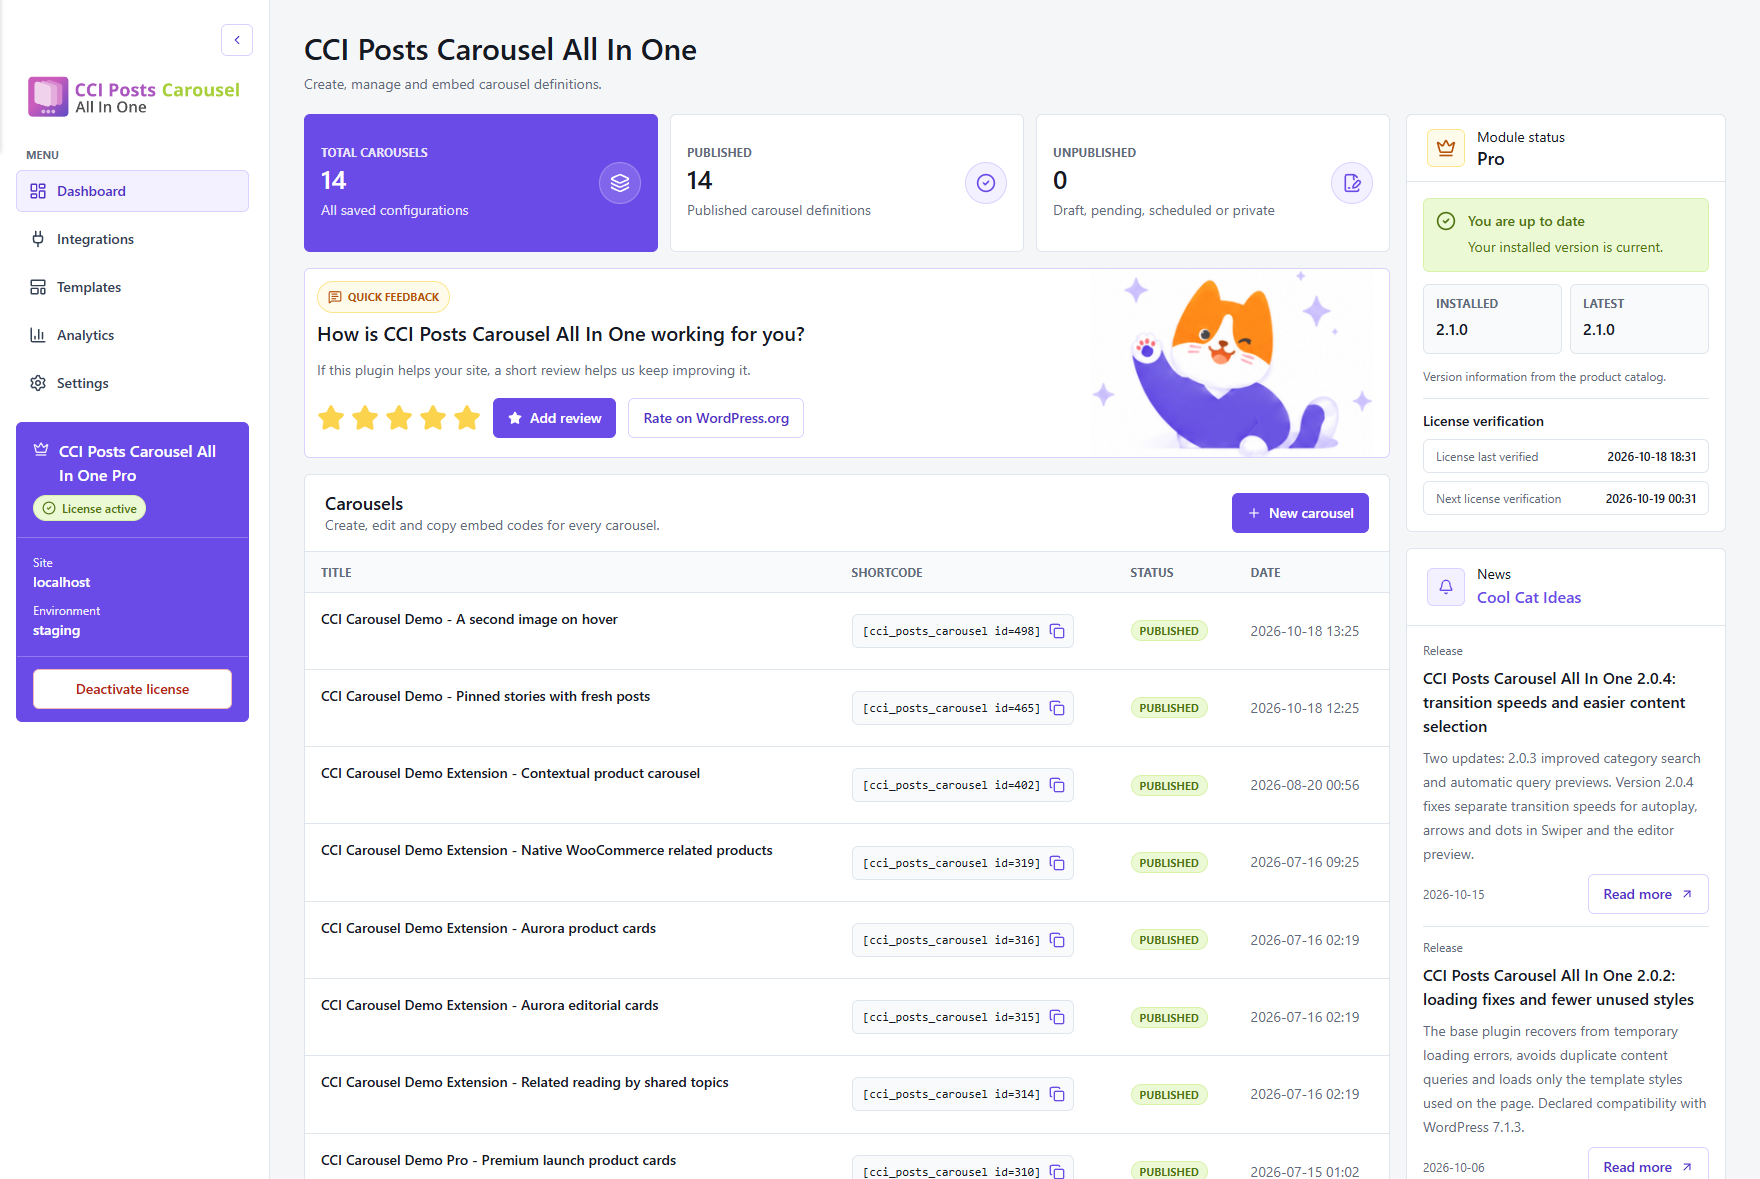Open 'Aurora product cards' carousel
The image size is (1760, 1179).
[488, 928]
